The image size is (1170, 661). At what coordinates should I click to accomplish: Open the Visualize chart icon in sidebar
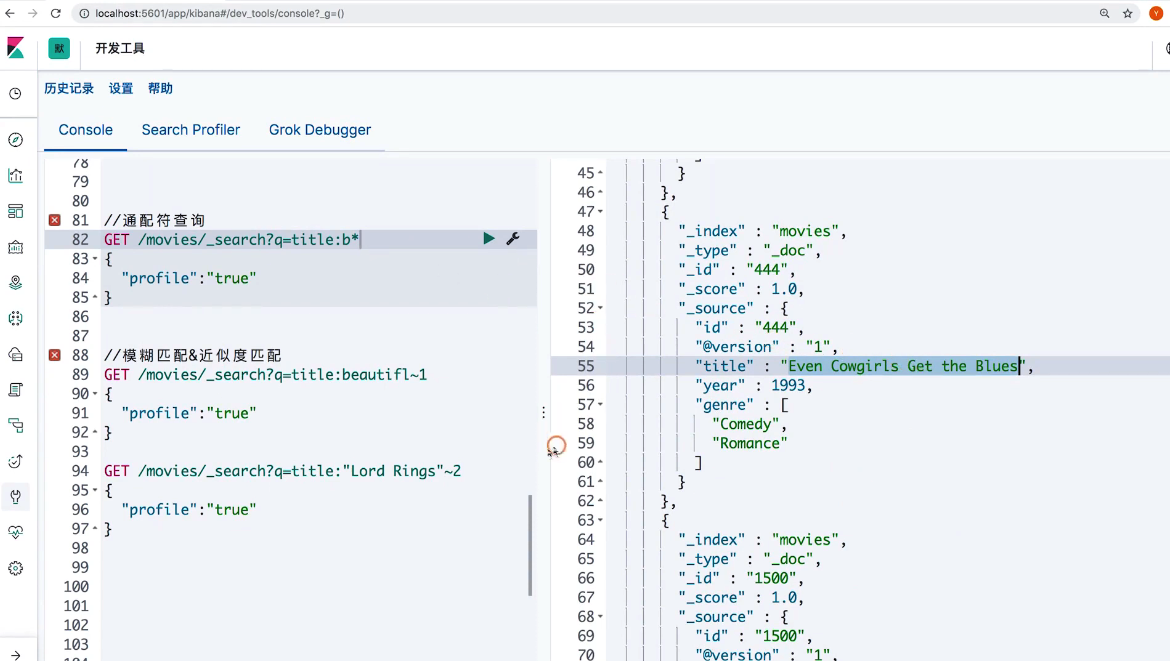coord(15,176)
